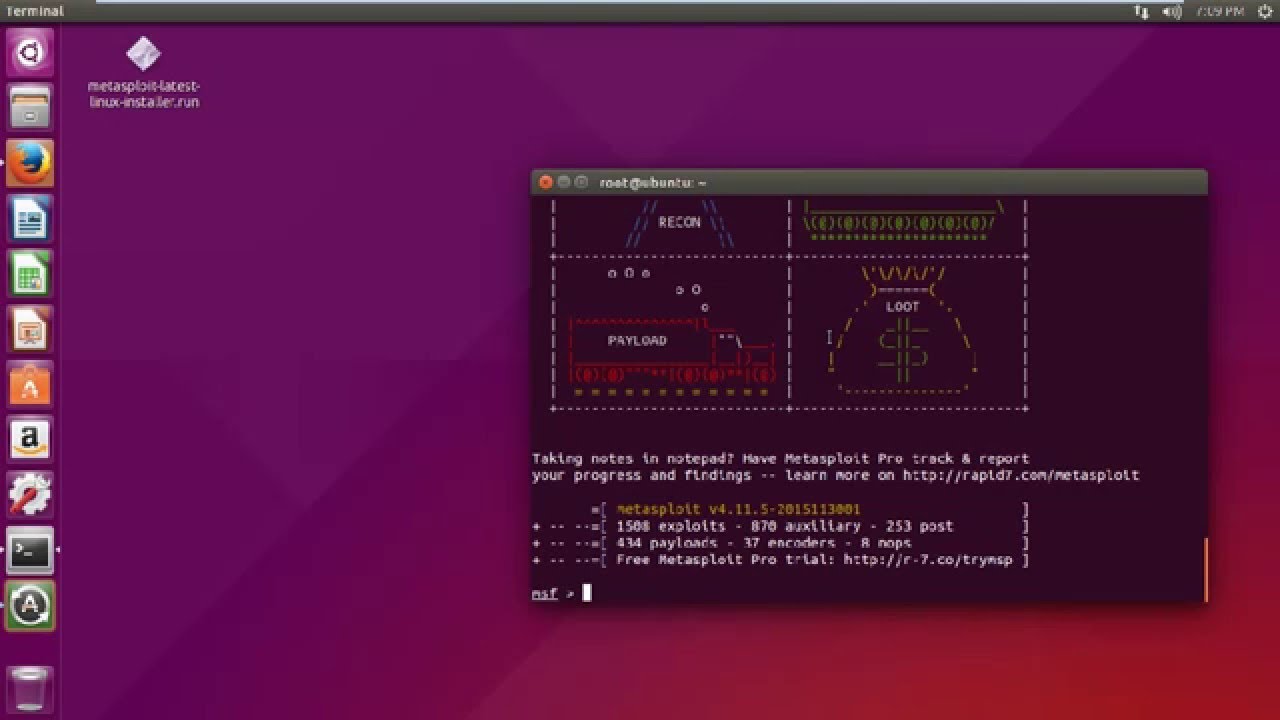The height and width of the screenshot is (720, 1280).
Task: Click the '1508 exploits - 870 auxiliary' line
Action: [x=784, y=526]
